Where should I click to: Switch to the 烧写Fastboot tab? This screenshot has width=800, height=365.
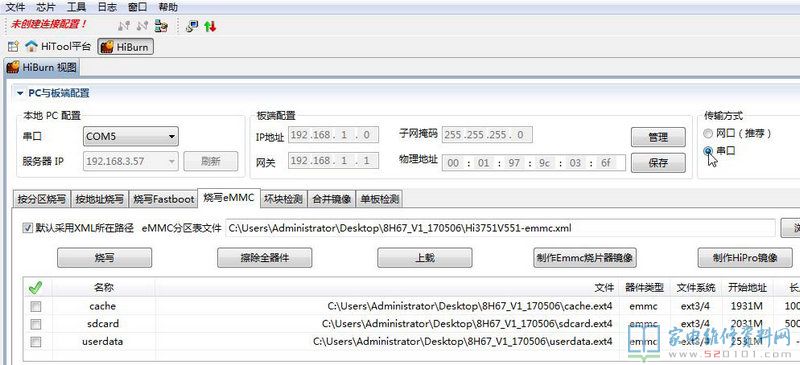point(164,199)
